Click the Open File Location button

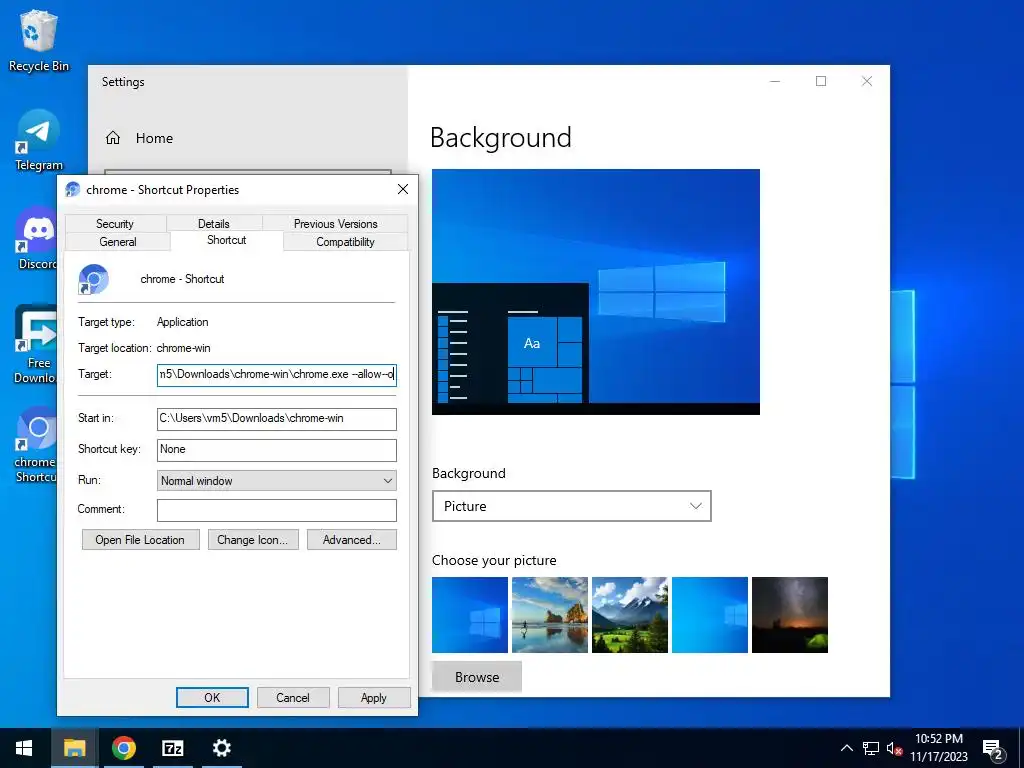[x=140, y=539]
